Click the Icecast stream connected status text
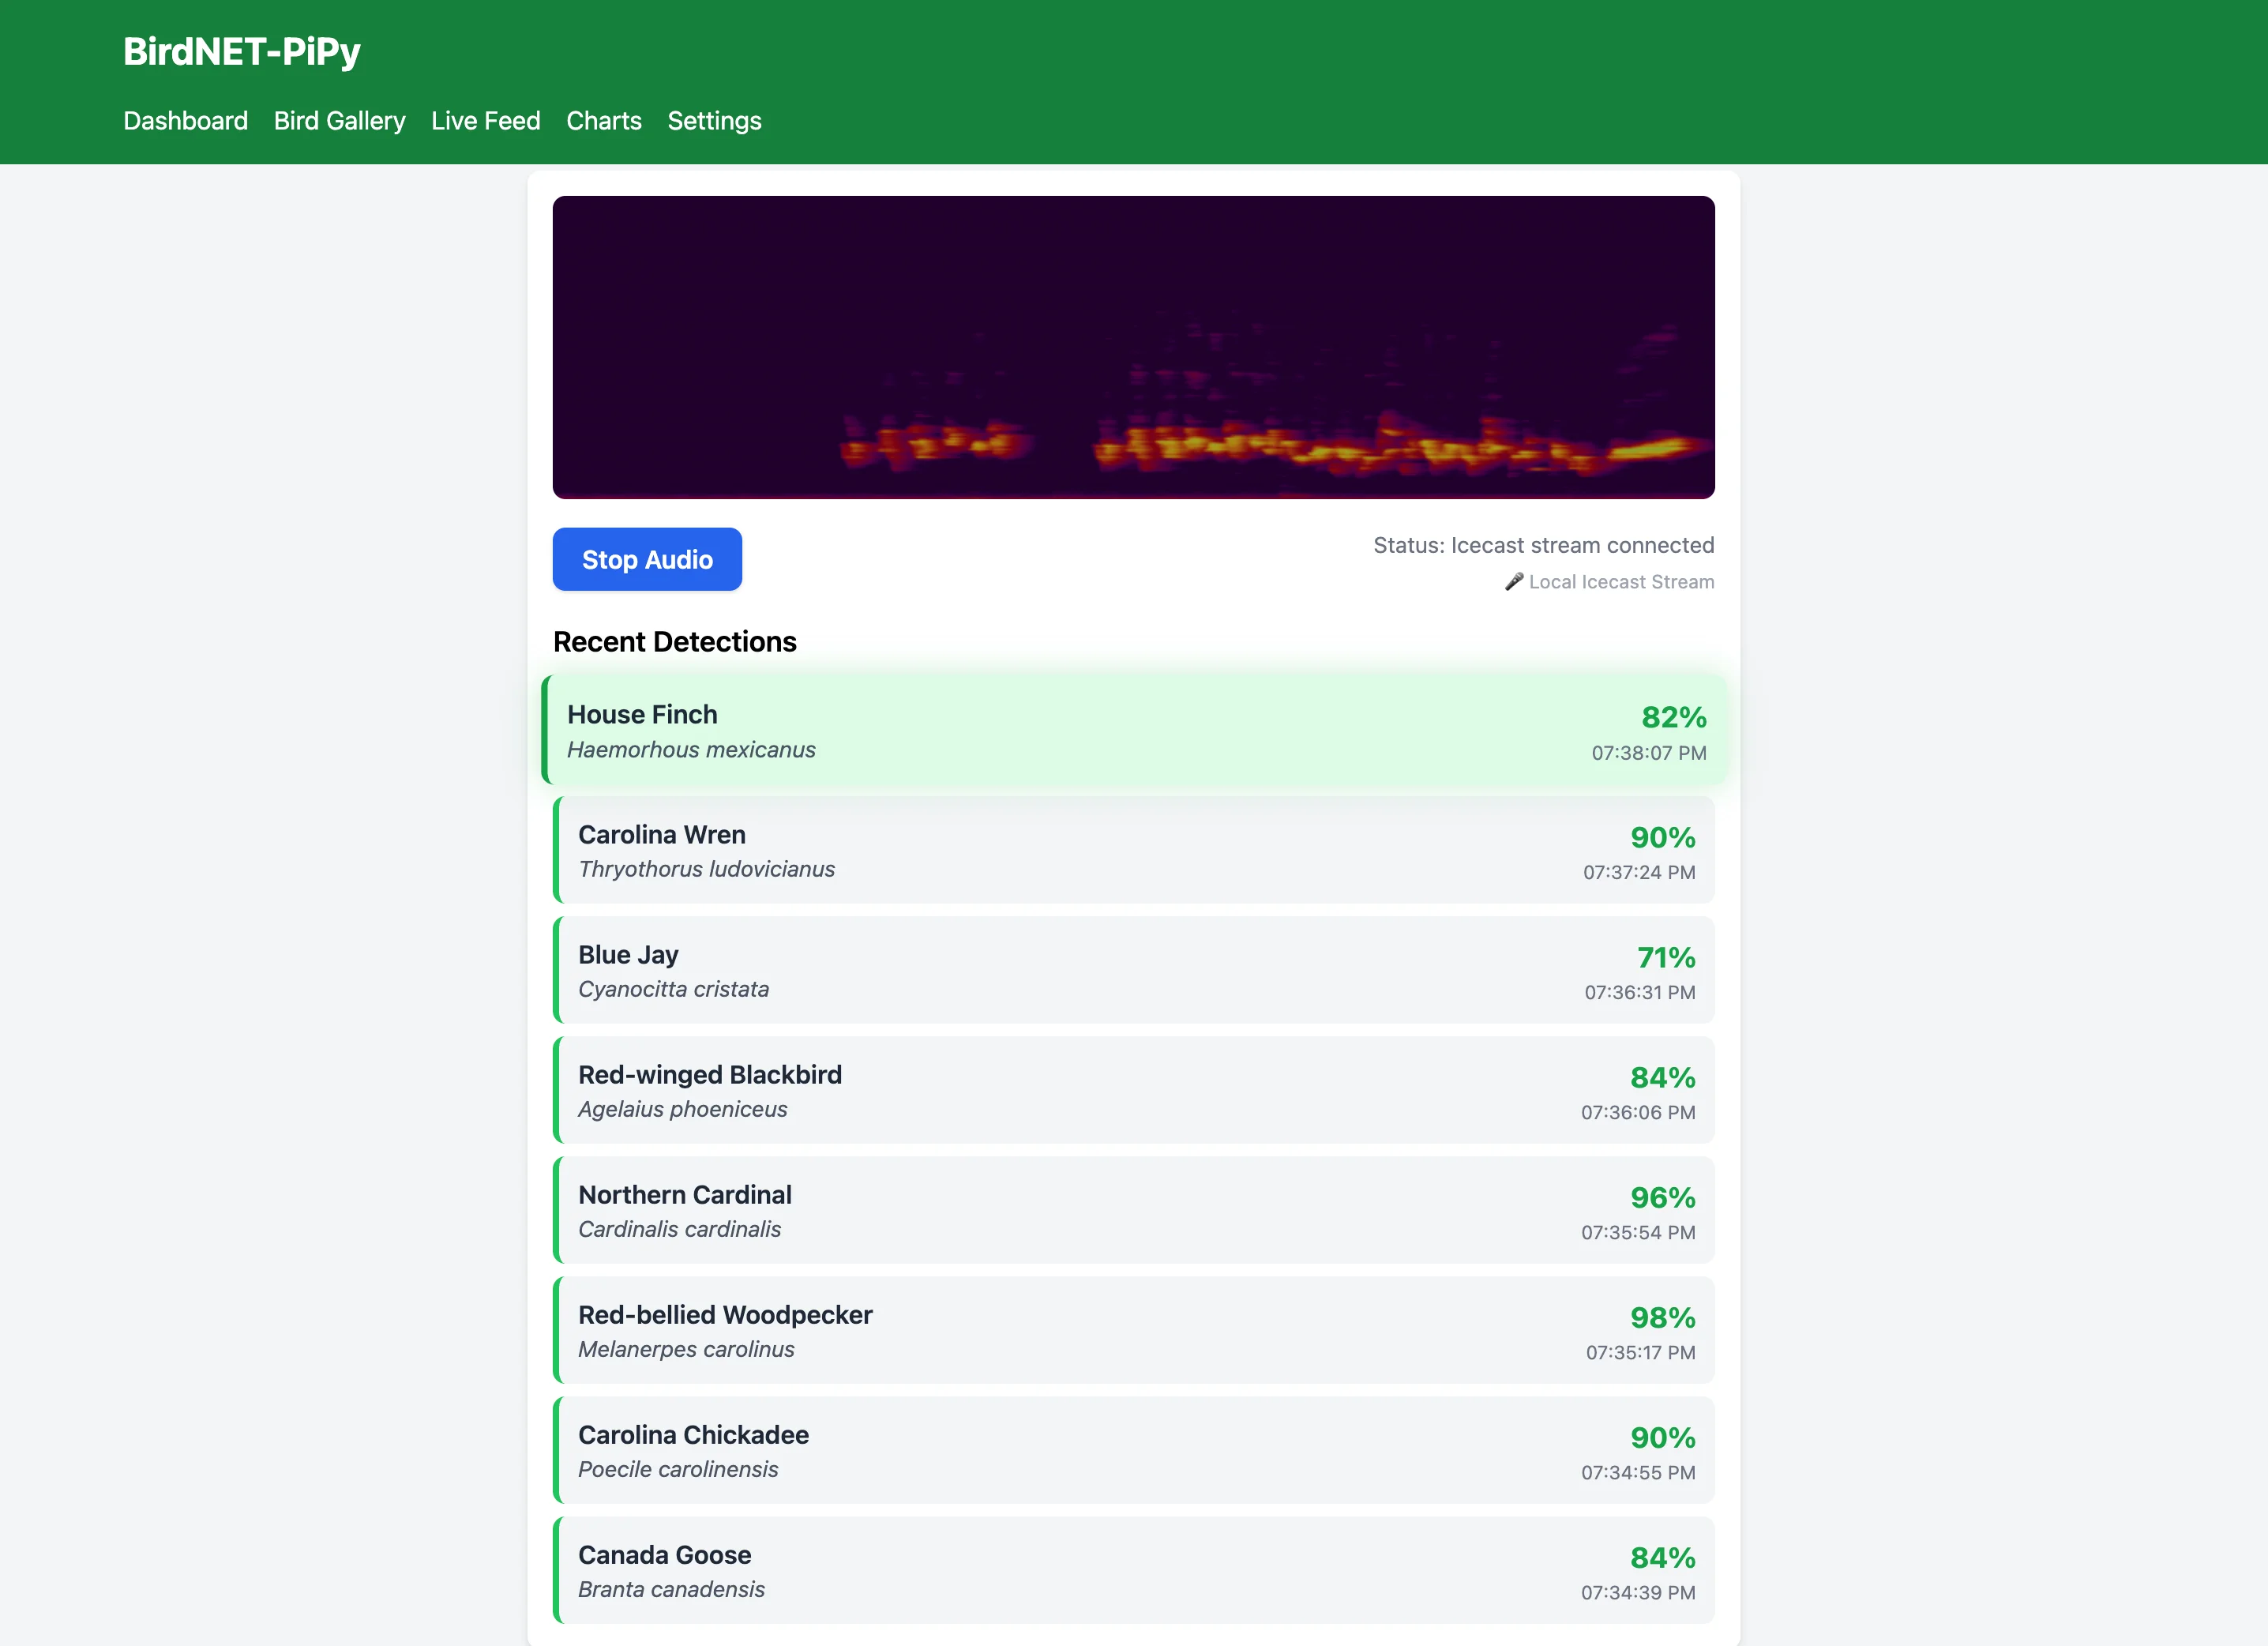Screen dimensions: 2268x1646 (1543, 545)
